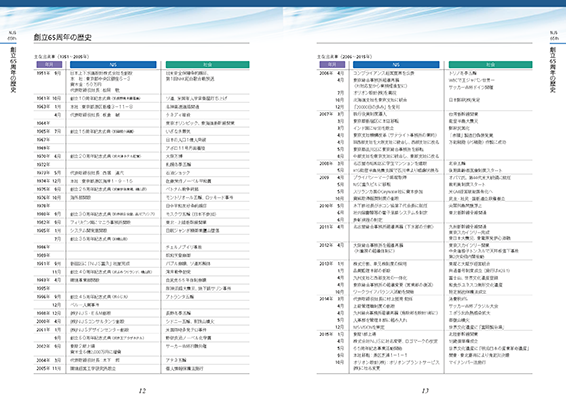This screenshot has height=400, width=566.
Task: Click the NJS 65th logo at the top left
Action: [x=12, y=35]
